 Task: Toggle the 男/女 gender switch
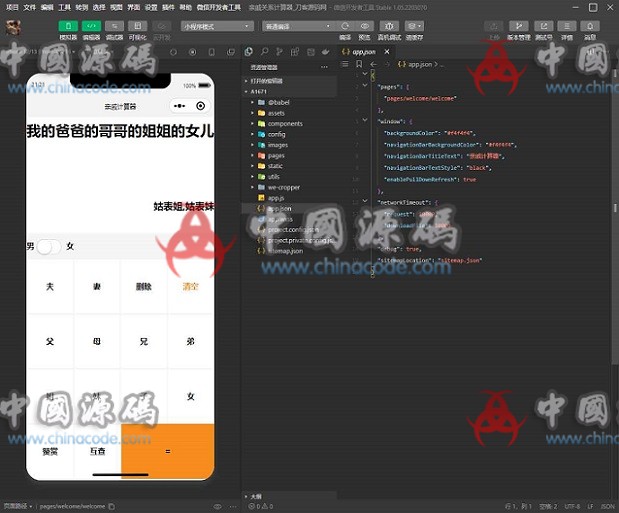click(x=49, y=247)
